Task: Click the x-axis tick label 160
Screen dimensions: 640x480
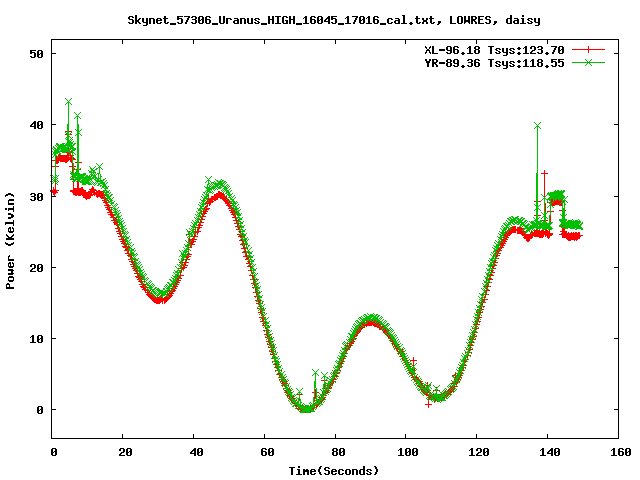Action: pos(621,452)
